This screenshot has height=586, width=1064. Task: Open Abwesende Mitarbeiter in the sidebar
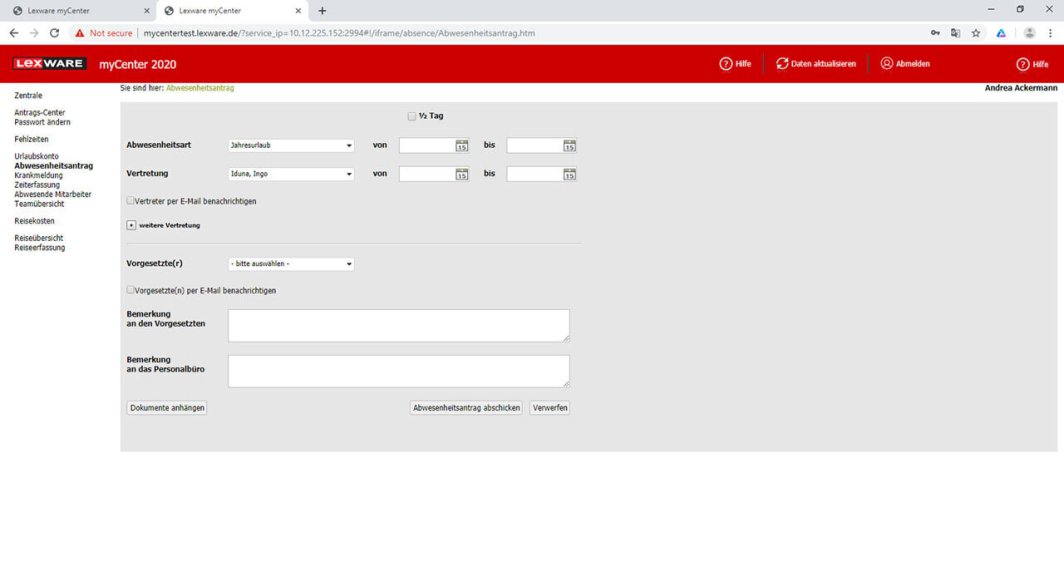(53, 194)
